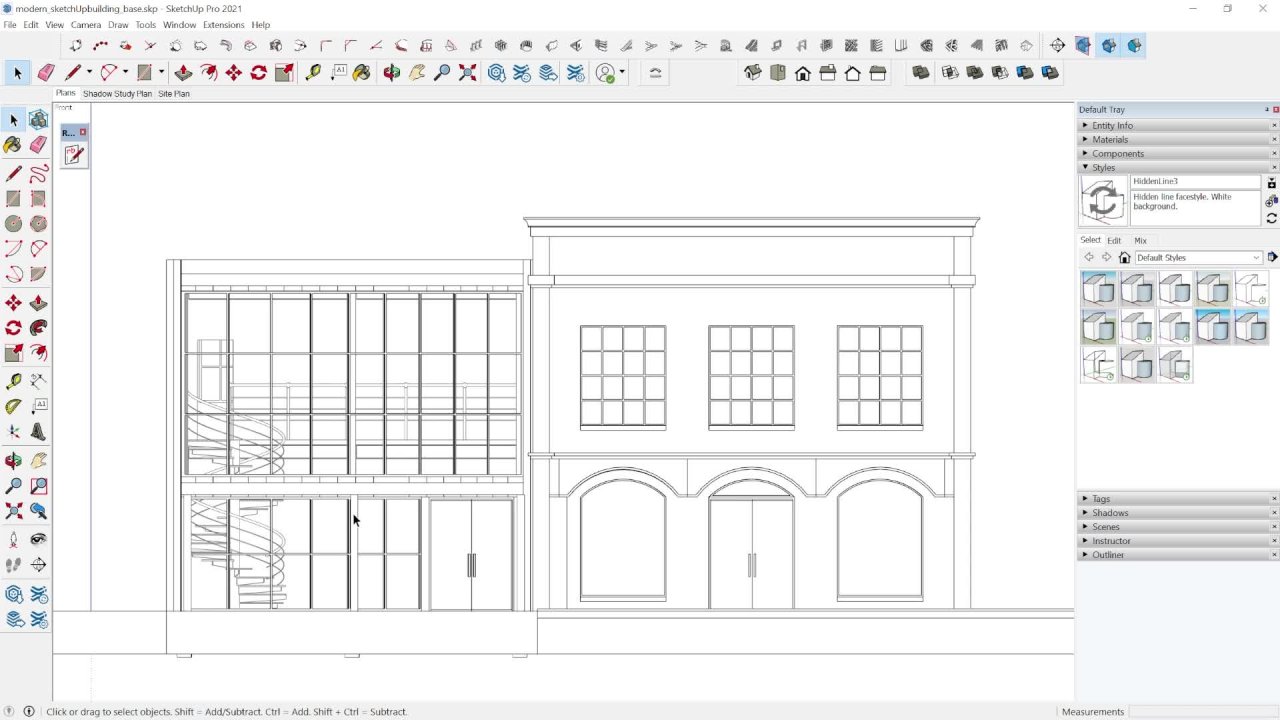Select the Eraser tool in the top toolbar
The width and height of the screenshot is (1280, 720).
pos(46,73)
